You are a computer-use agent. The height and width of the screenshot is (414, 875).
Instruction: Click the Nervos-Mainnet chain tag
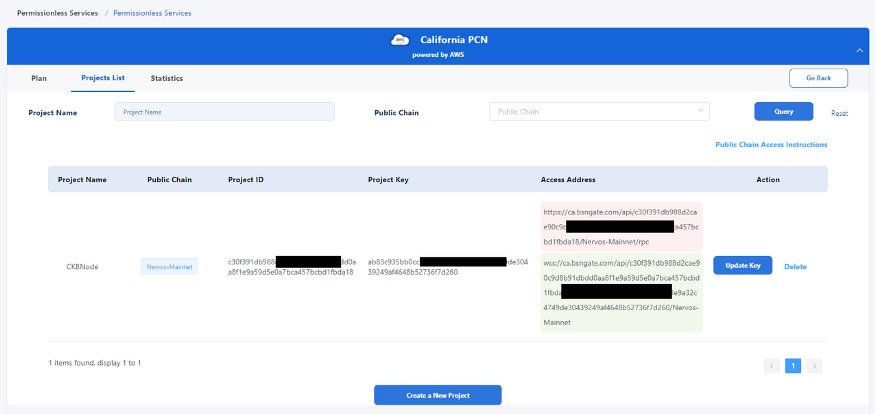169,267
